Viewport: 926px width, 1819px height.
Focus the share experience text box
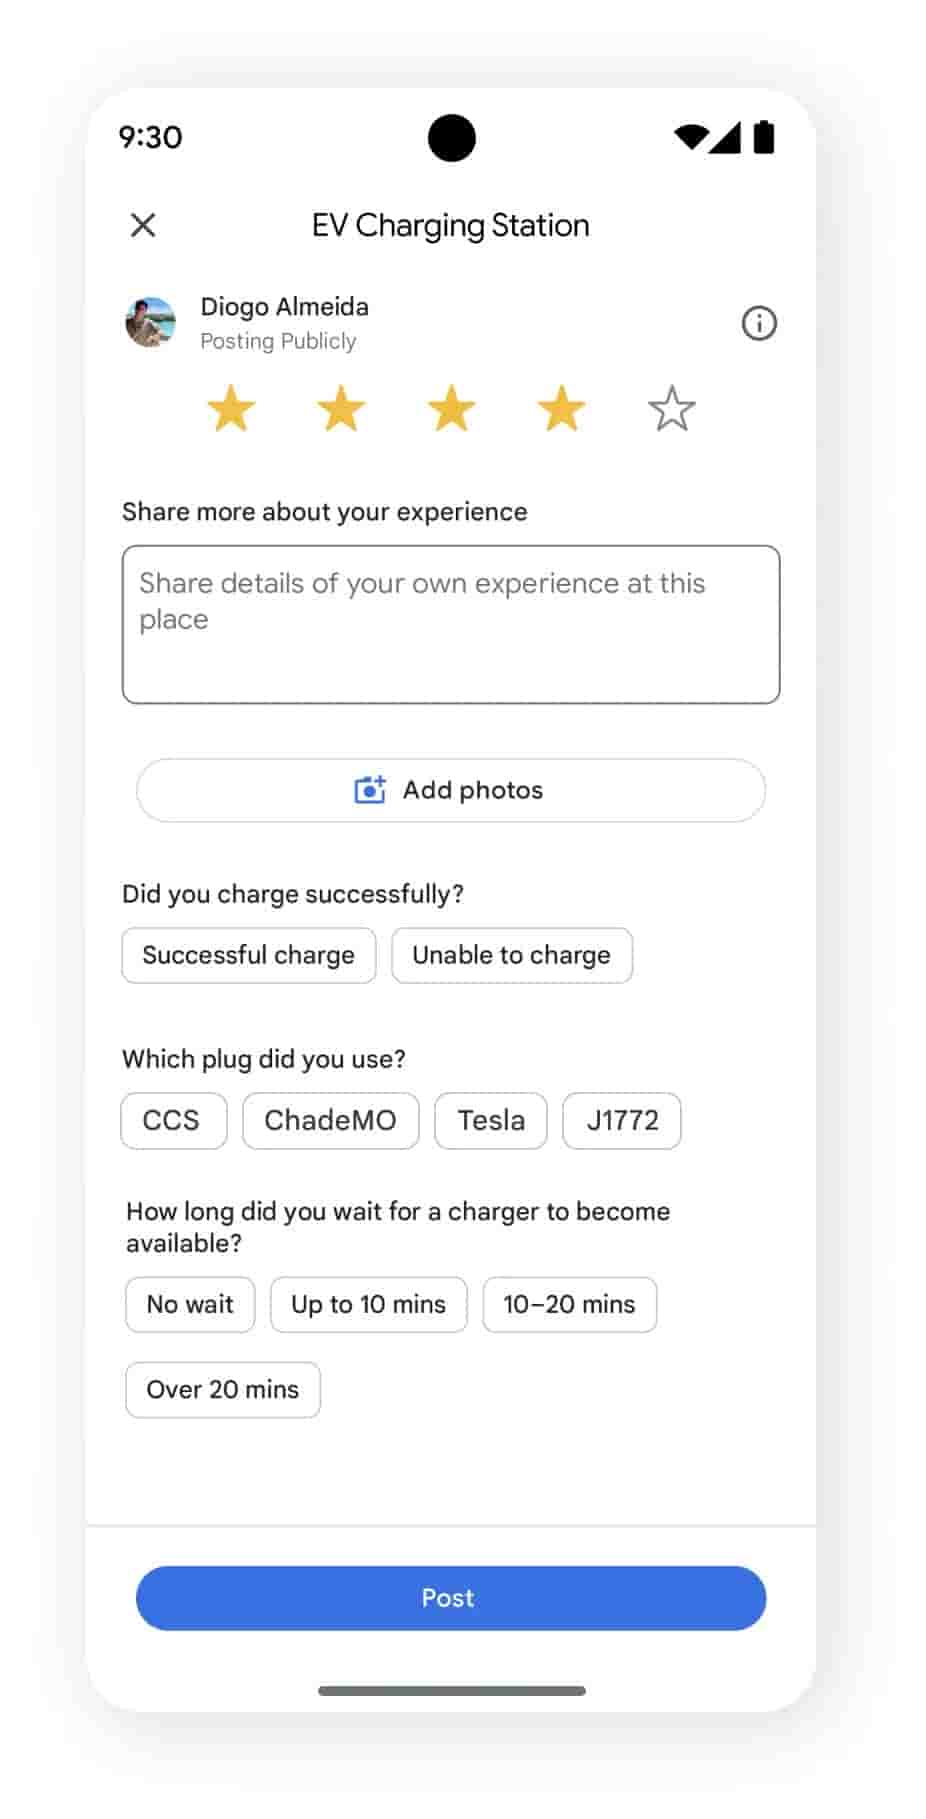tap(450, 624)
